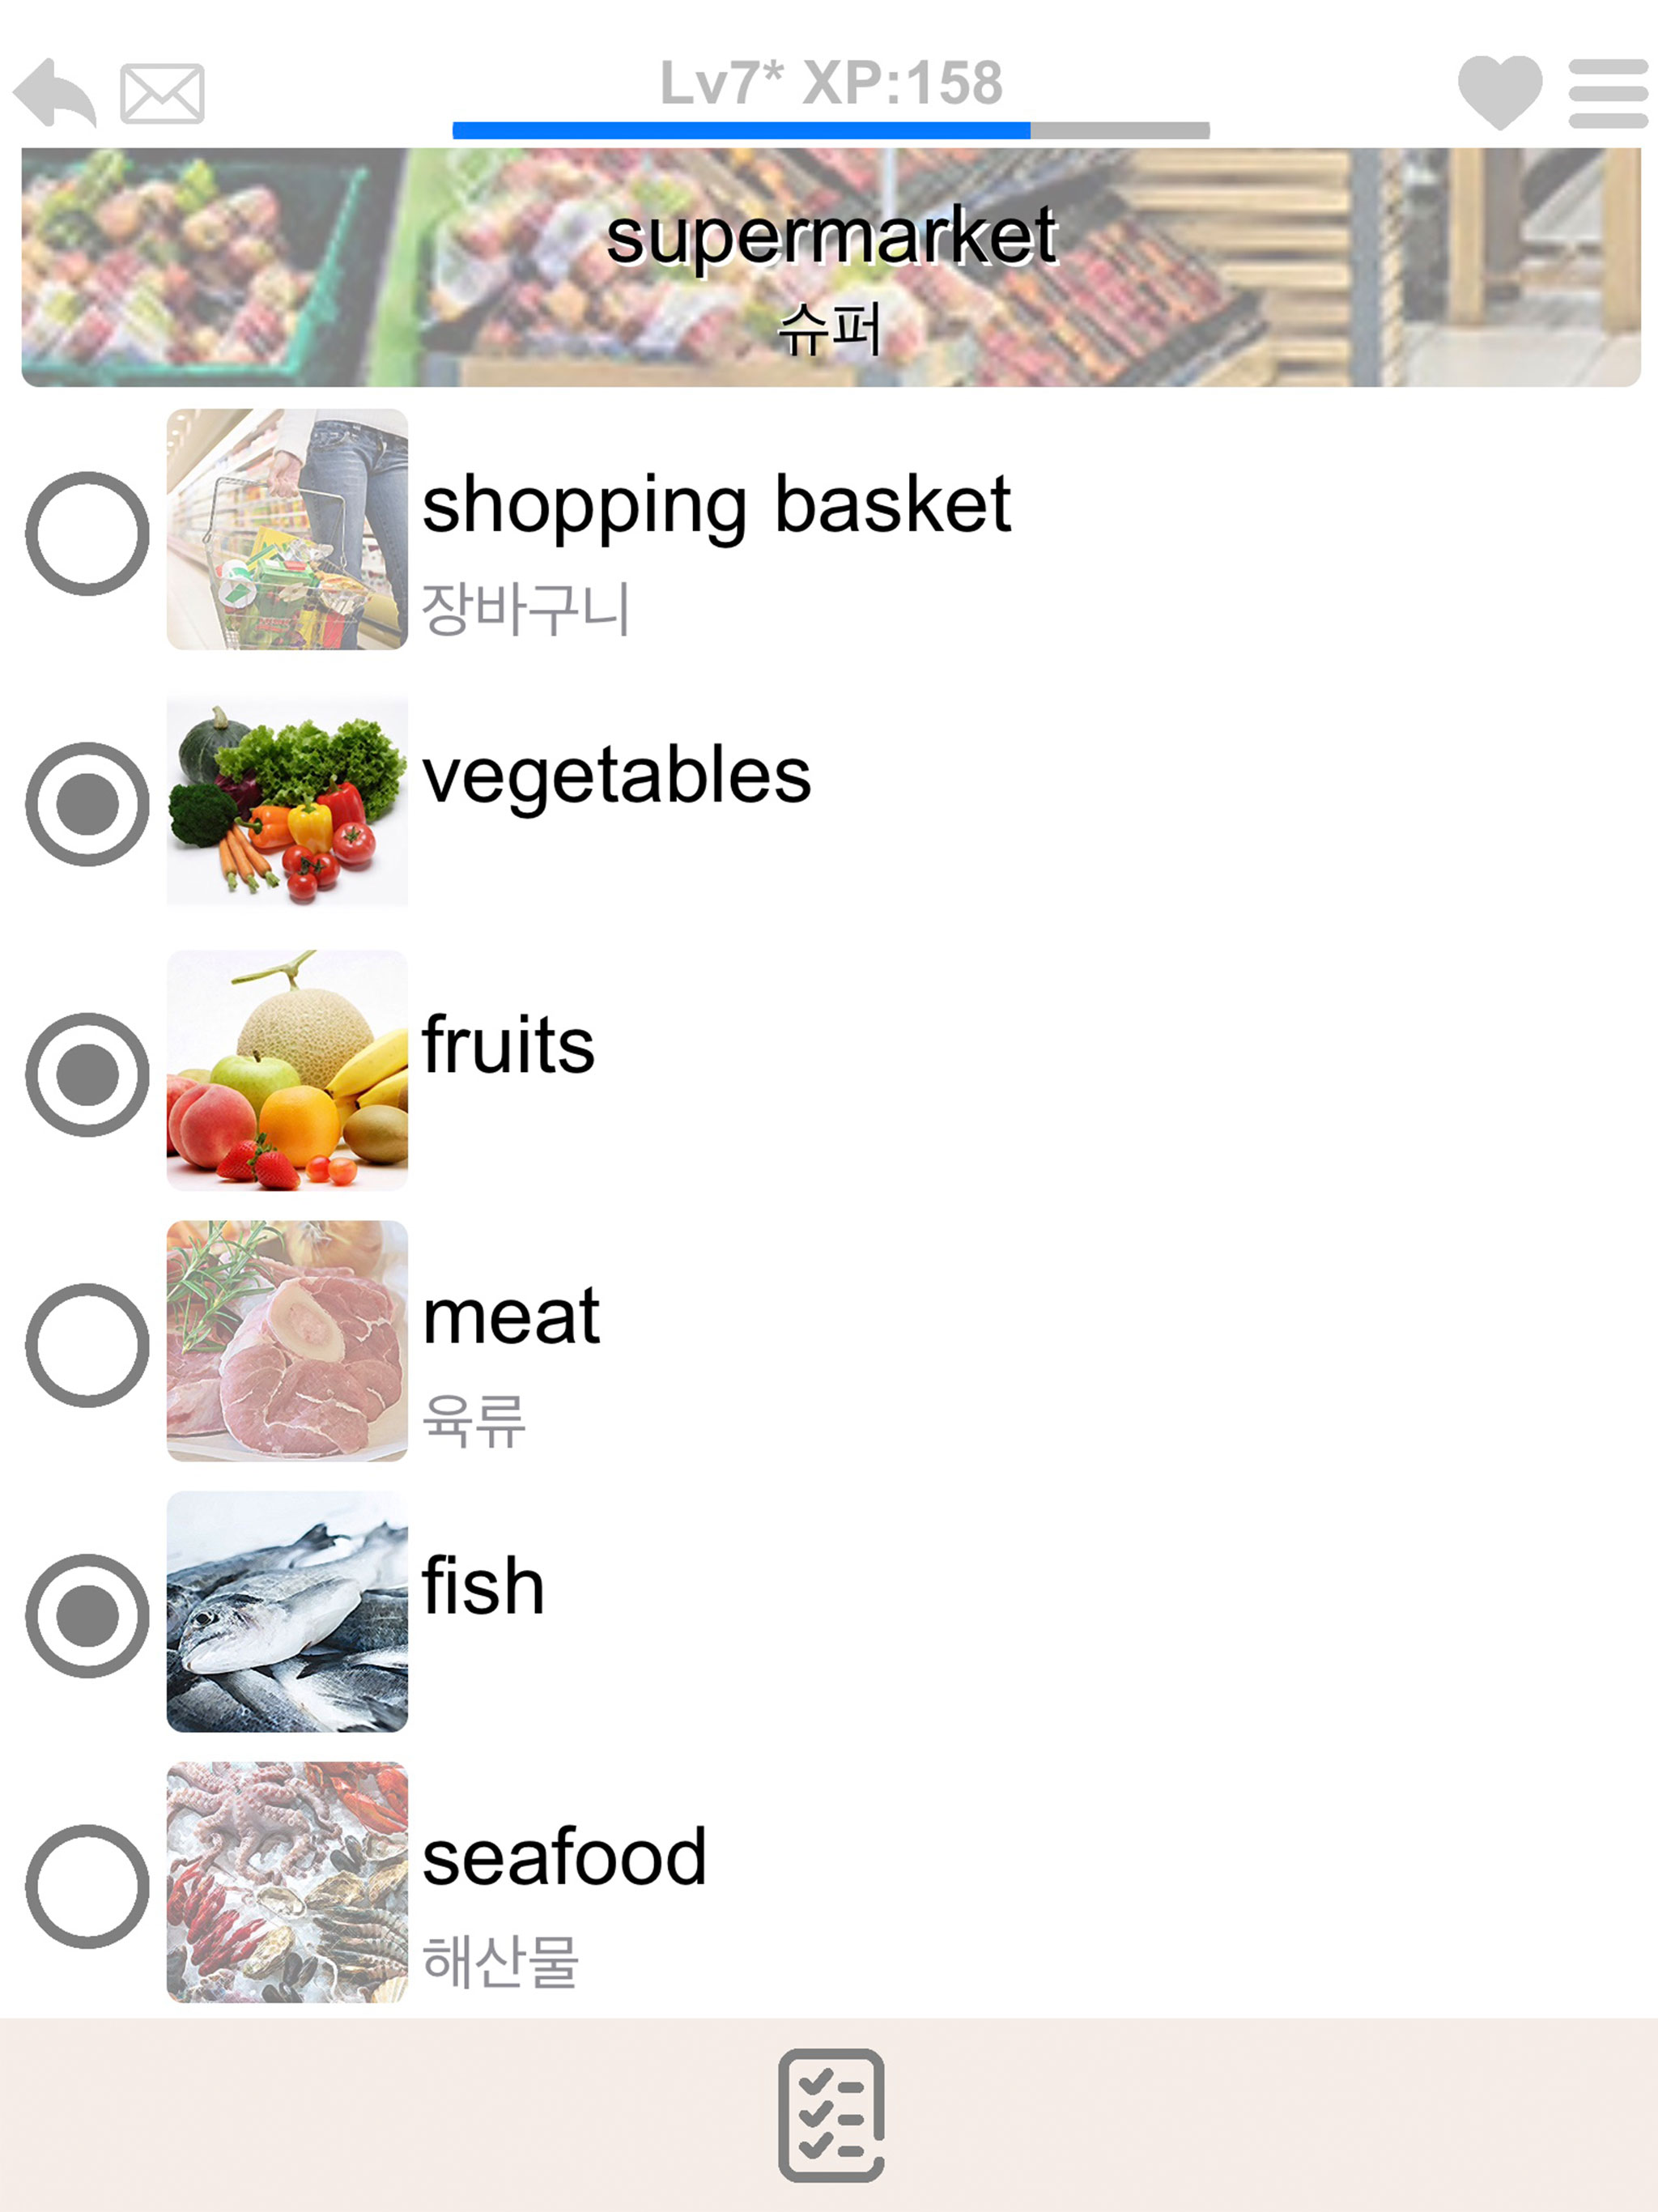Click the "meat" word label
Viewport: 1658px width, 2212px height.
(511, 1317)
